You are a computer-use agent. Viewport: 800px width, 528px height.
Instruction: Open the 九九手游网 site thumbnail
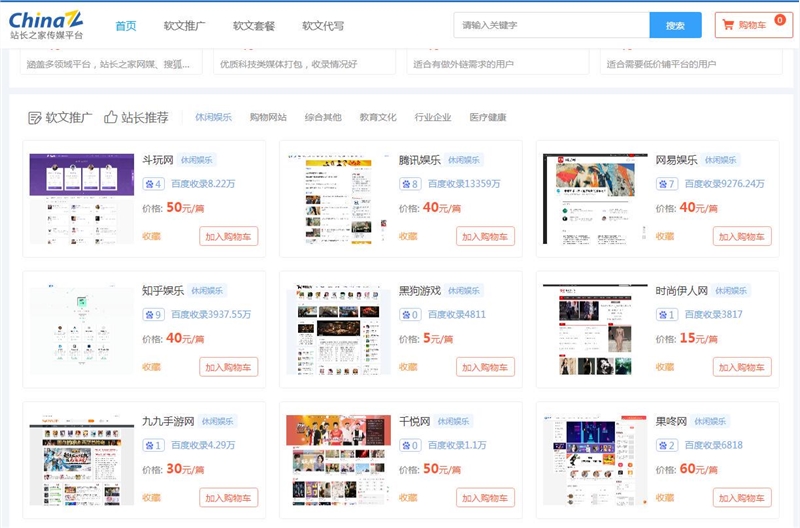[x=82, y=460]
